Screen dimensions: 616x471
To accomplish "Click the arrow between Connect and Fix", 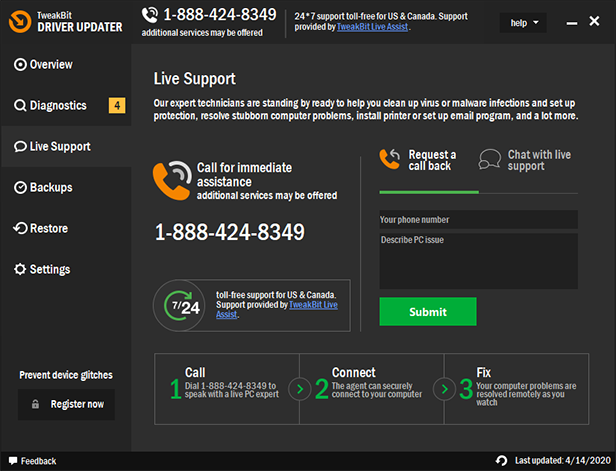I will 444,389.
